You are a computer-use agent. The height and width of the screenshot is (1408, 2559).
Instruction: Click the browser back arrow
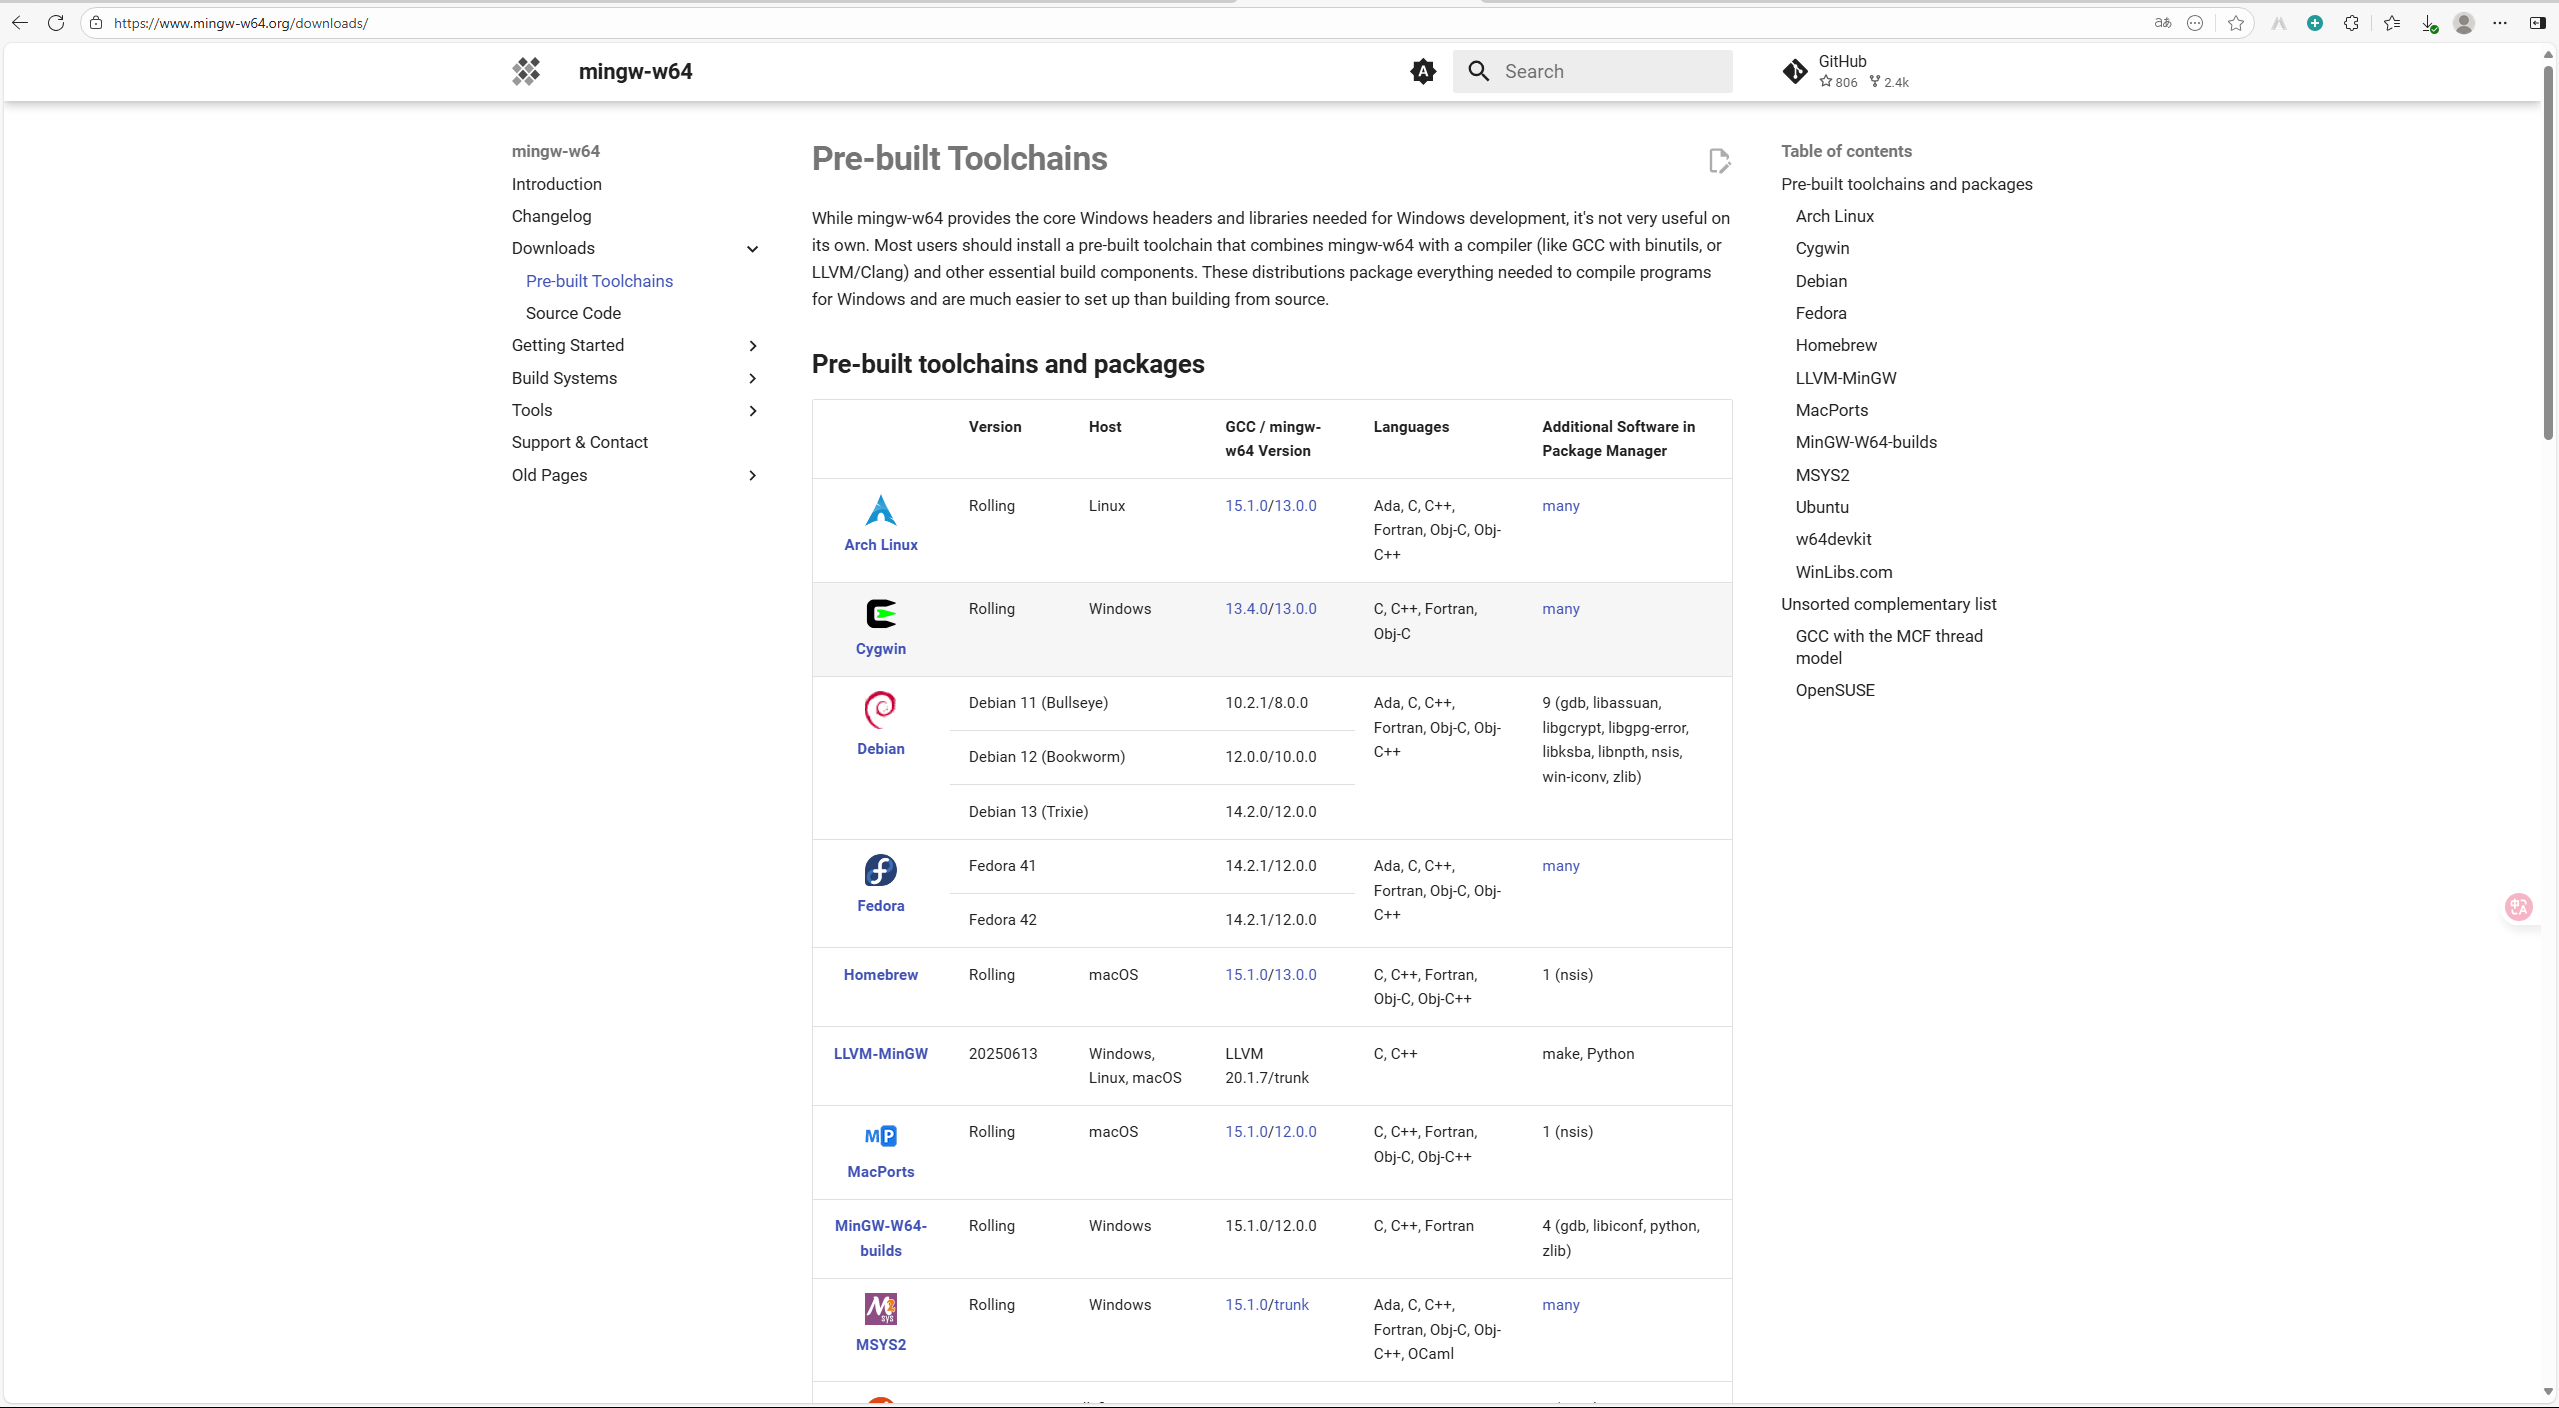tap(20, 23)
